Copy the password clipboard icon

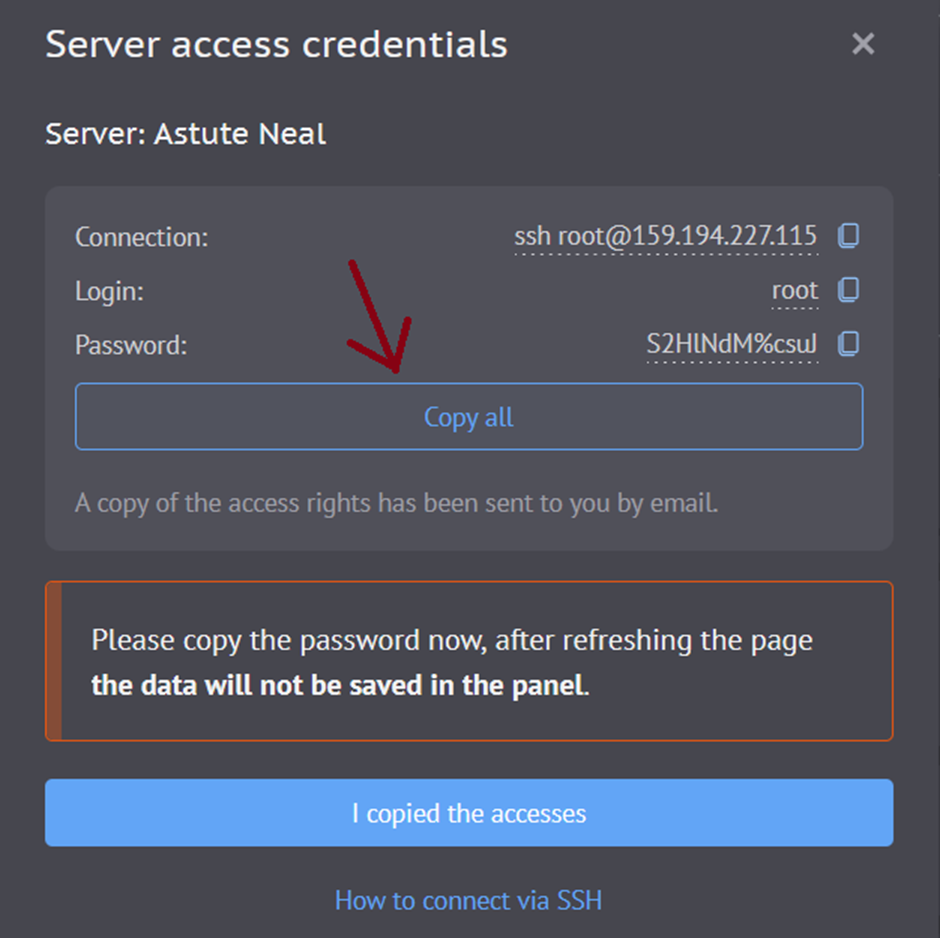tap(848, 344)
